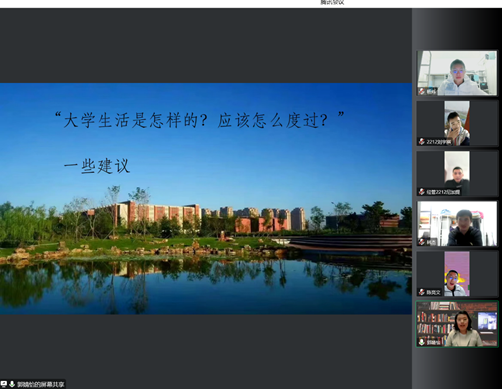Screen dimensions: 502x389
Task: Select participant video with pink background
Action: (x=457, y=274)
